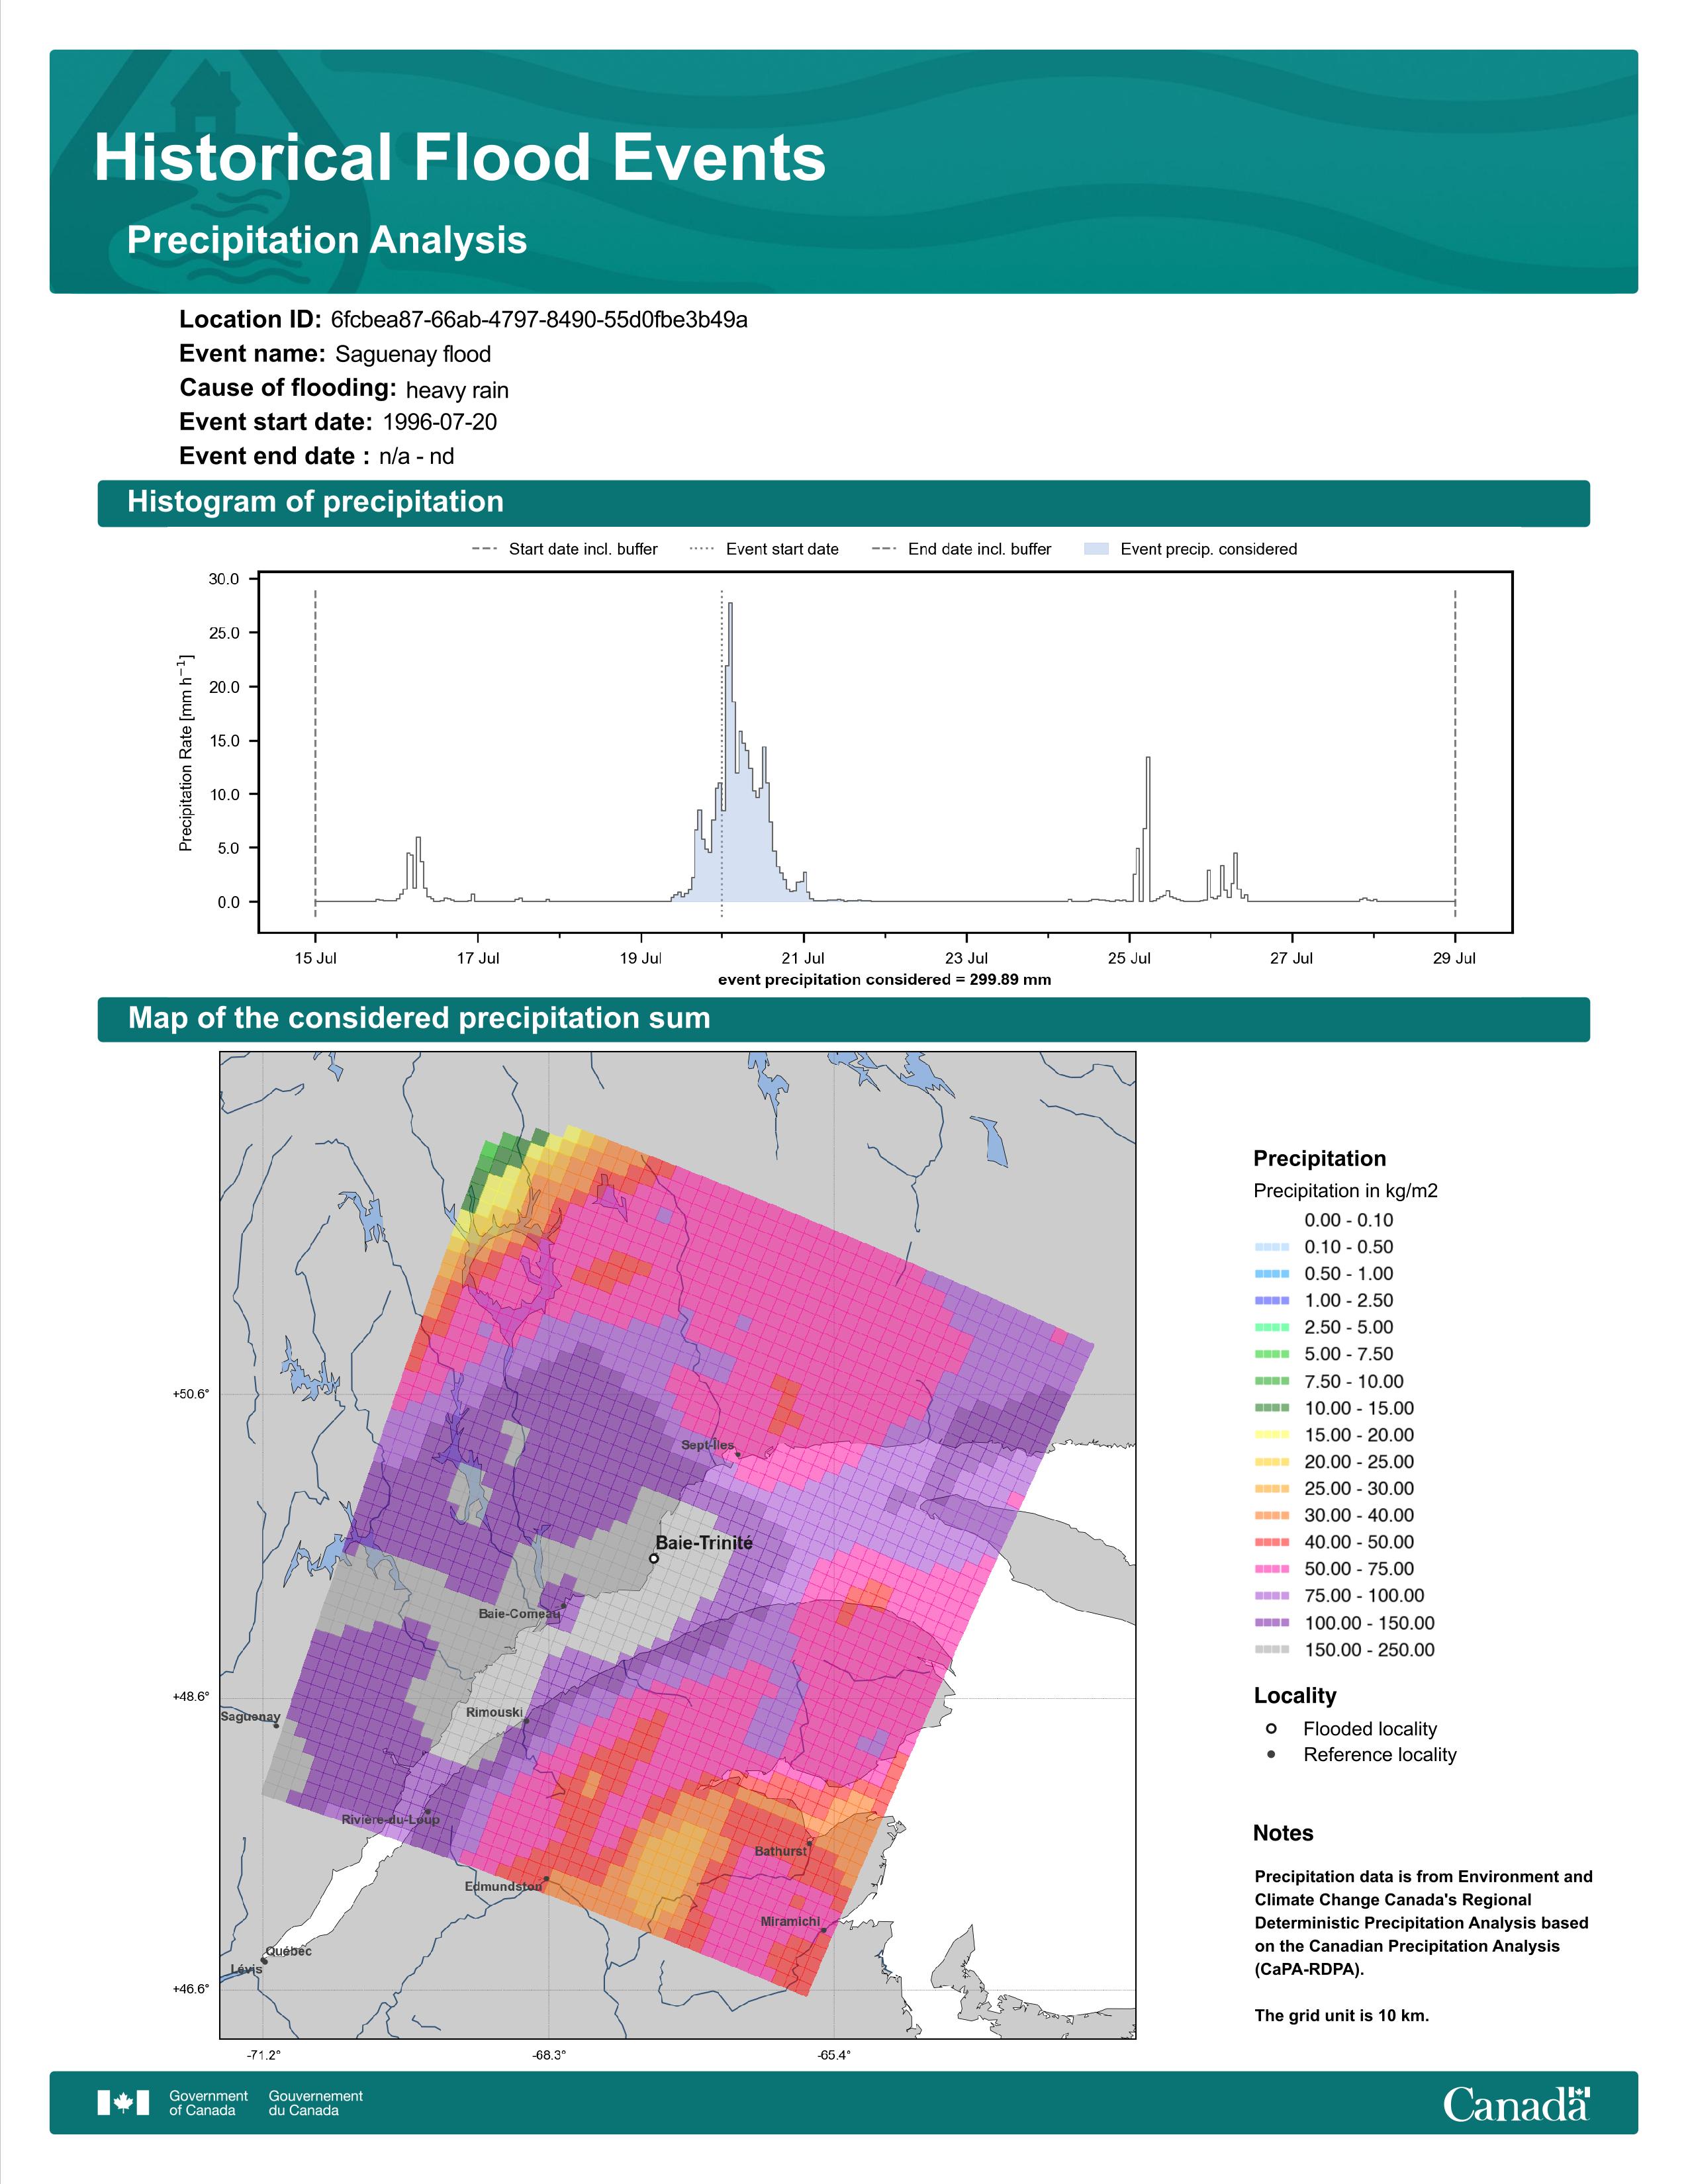Click the Baie-Trinité flooded locality marker

654,1558
